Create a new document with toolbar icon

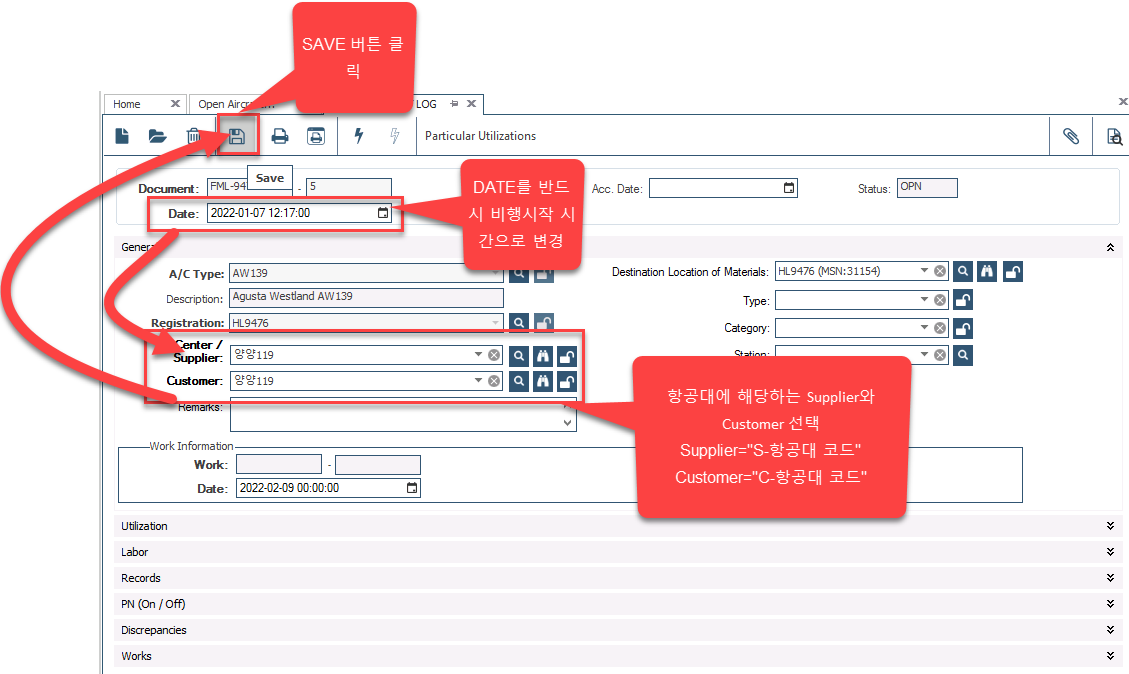(122, 137)
